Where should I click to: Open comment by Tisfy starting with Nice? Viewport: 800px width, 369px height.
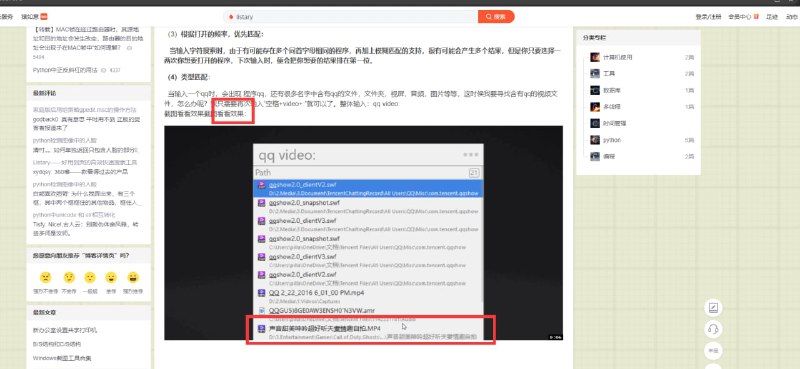[x=85, y=229]
